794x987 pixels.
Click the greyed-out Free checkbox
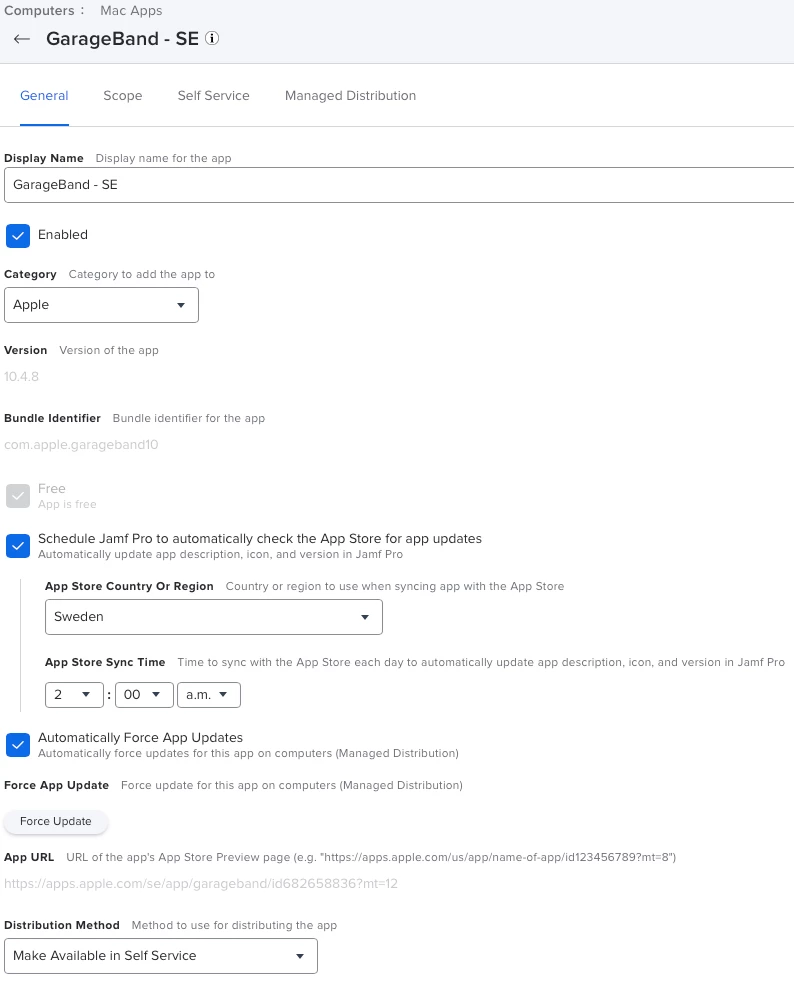pyautogui.click(x=18, y=496)
